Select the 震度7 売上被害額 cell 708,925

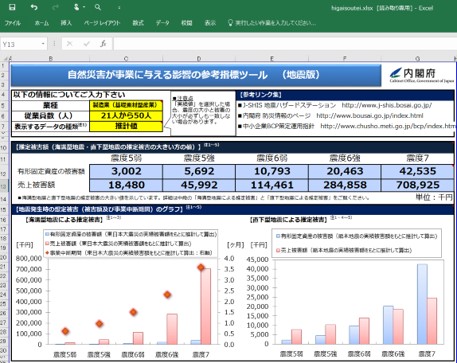point(418,185)
